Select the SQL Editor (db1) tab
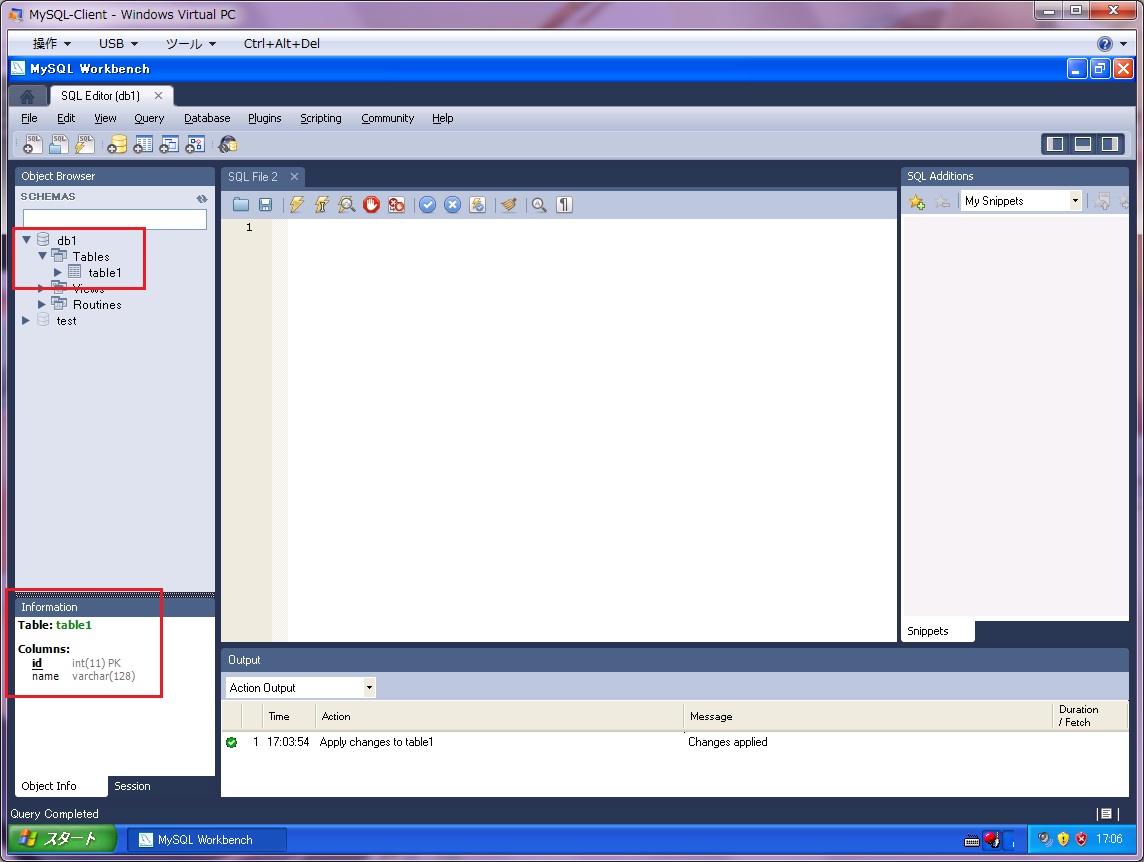The image size is (1144, 862). coord(101,96)
